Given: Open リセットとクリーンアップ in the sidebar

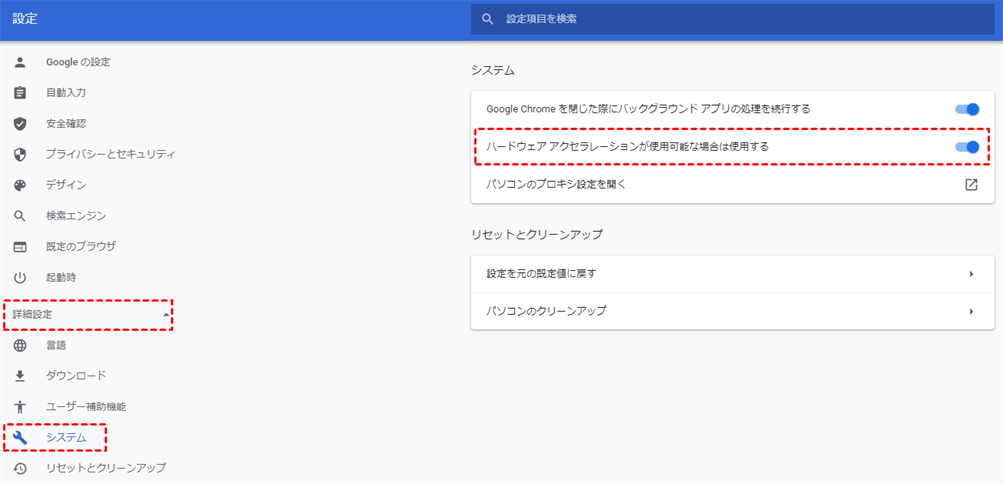Looking at the screenshot, I should 106,468.
